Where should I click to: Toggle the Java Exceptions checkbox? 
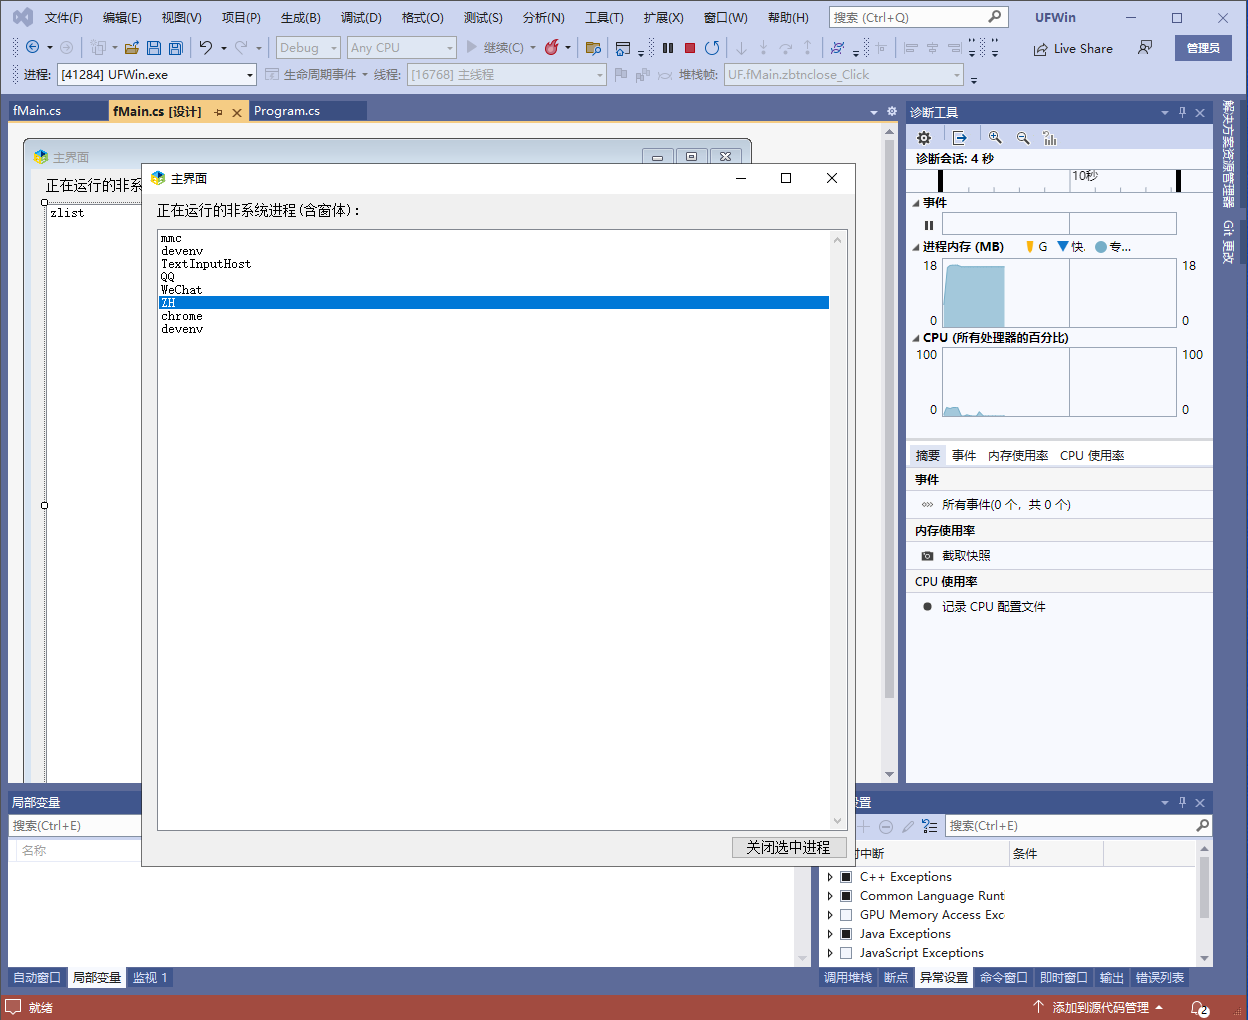click(846, 934)
